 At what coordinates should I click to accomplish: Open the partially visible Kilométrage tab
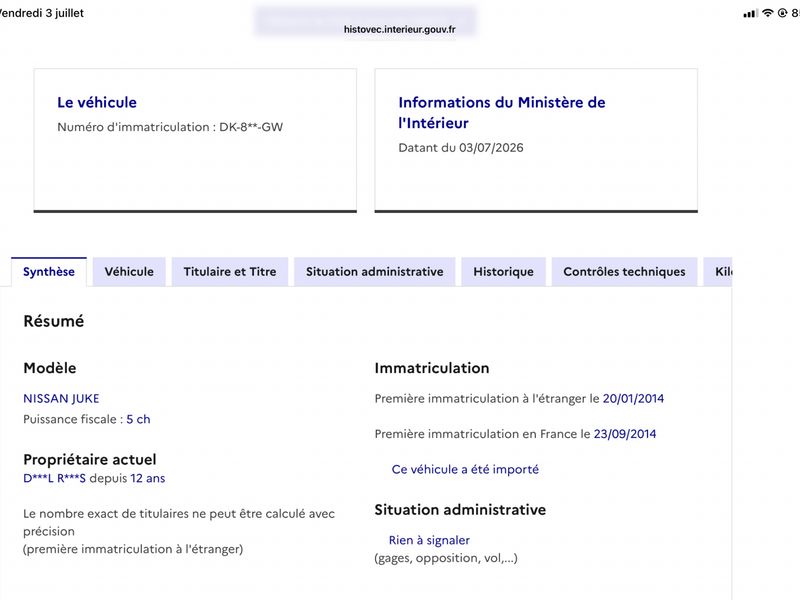718,272
